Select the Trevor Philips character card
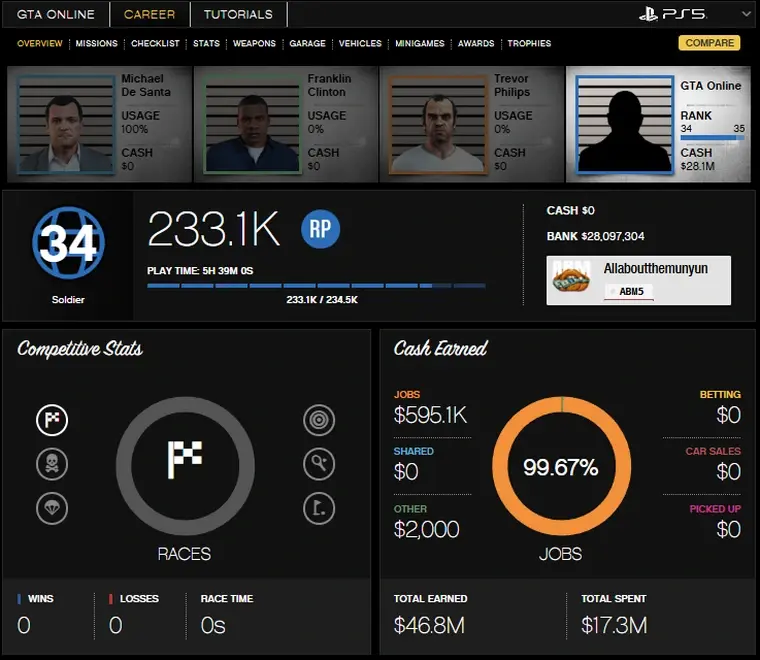760x660 pixels. [x=472, y=125]
